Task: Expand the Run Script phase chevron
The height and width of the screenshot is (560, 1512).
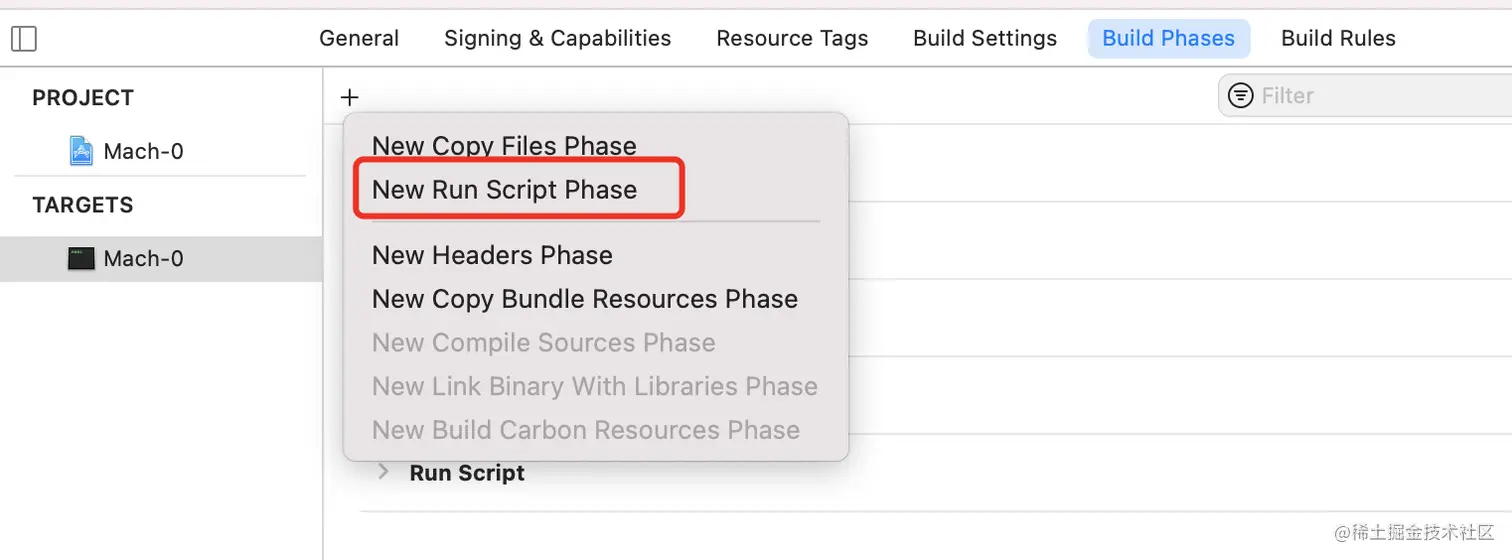Action: click(383, 472)
